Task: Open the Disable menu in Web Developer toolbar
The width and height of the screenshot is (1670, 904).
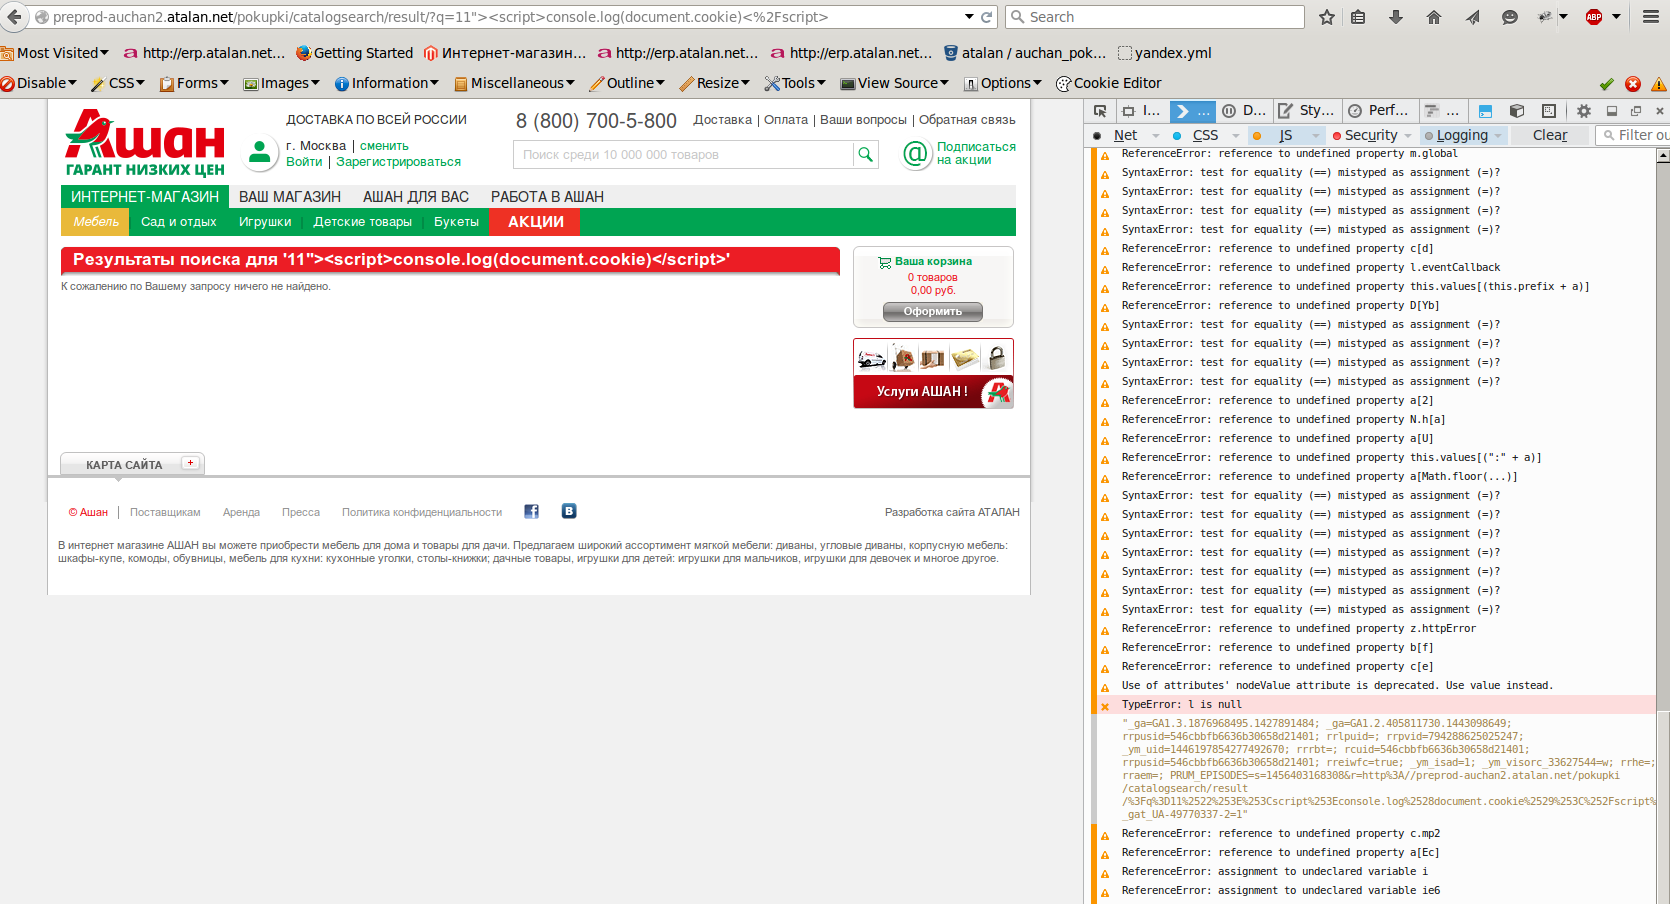Action: pos(39,83)
